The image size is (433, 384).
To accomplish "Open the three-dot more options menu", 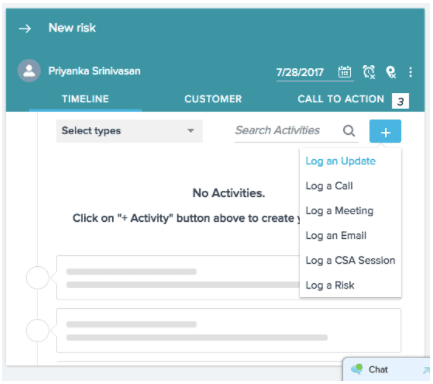I will tap(411, 72).
